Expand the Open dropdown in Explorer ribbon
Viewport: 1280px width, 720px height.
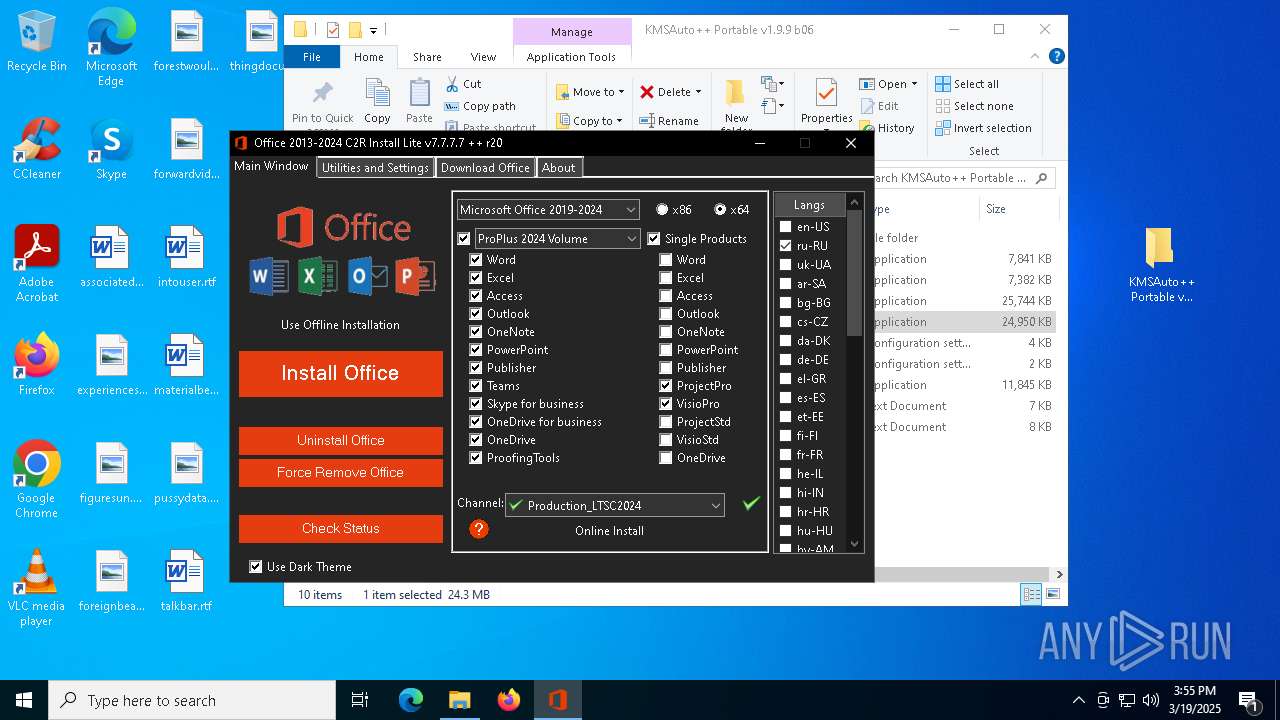[914, 84]
